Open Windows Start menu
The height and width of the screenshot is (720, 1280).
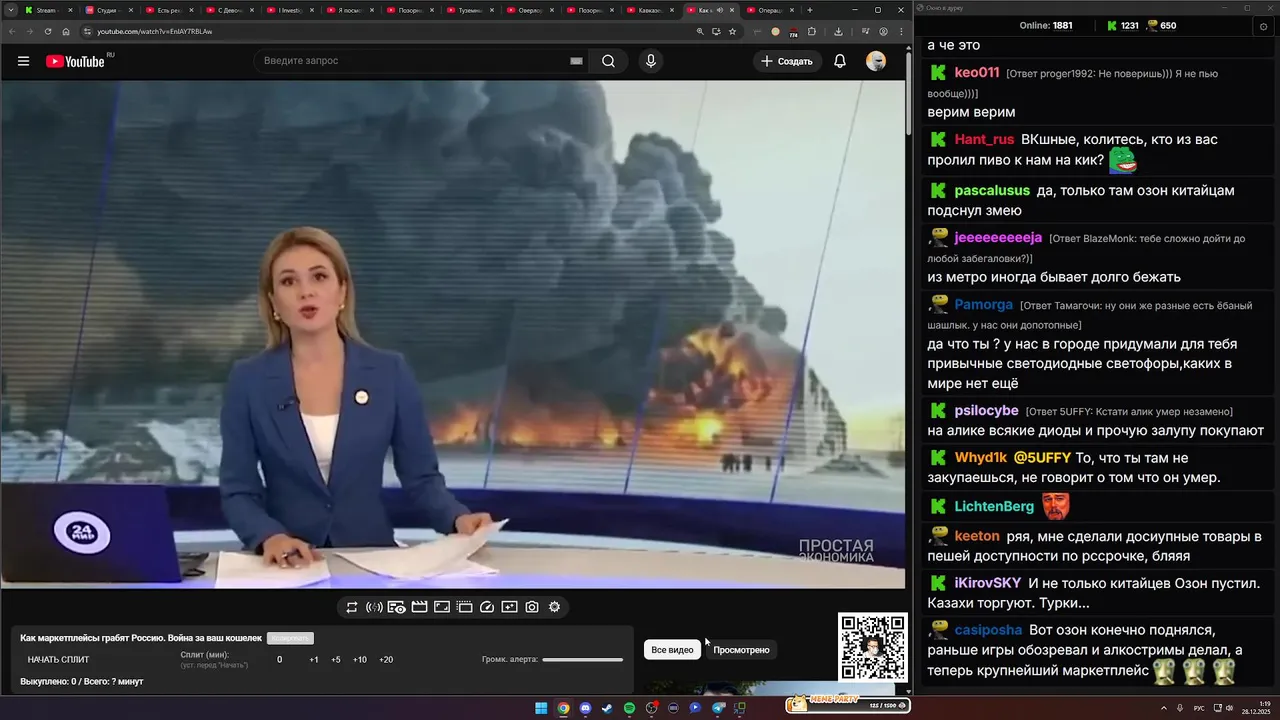(541, 708)
